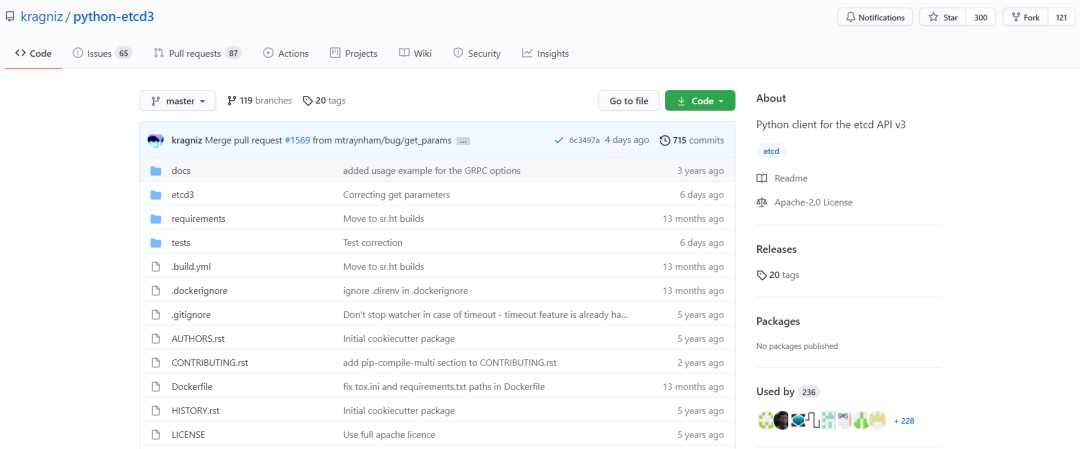Click commit message 'Correcting get parameters'
The height and width of the screenshot is (449, 1080).
coord(397,195)
